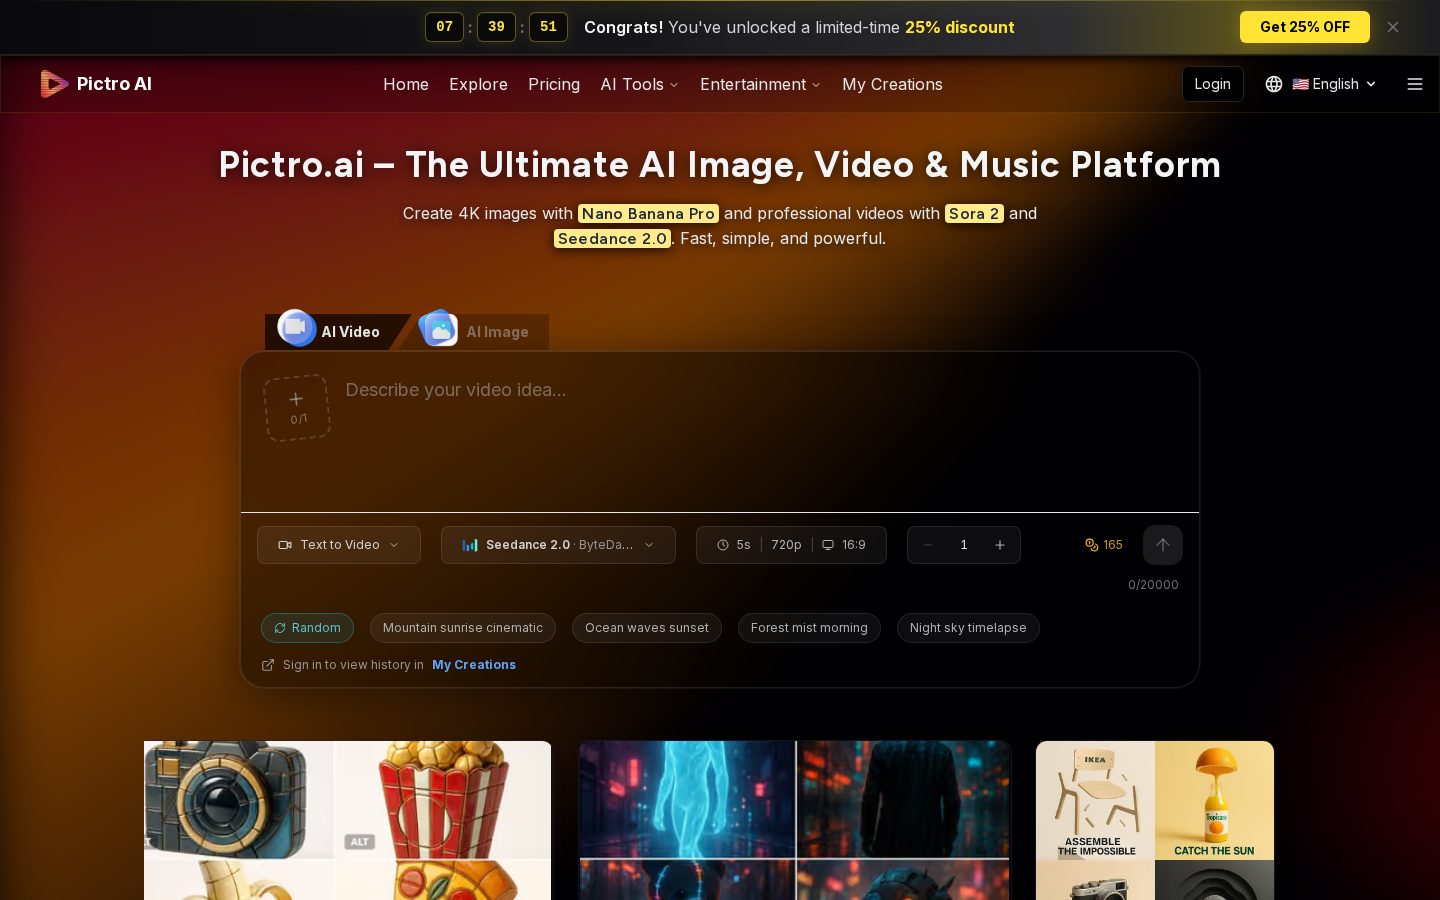The image size is (1440, 900).
Task: Expand the AI Tools menu
Action: tap(639, 84)
